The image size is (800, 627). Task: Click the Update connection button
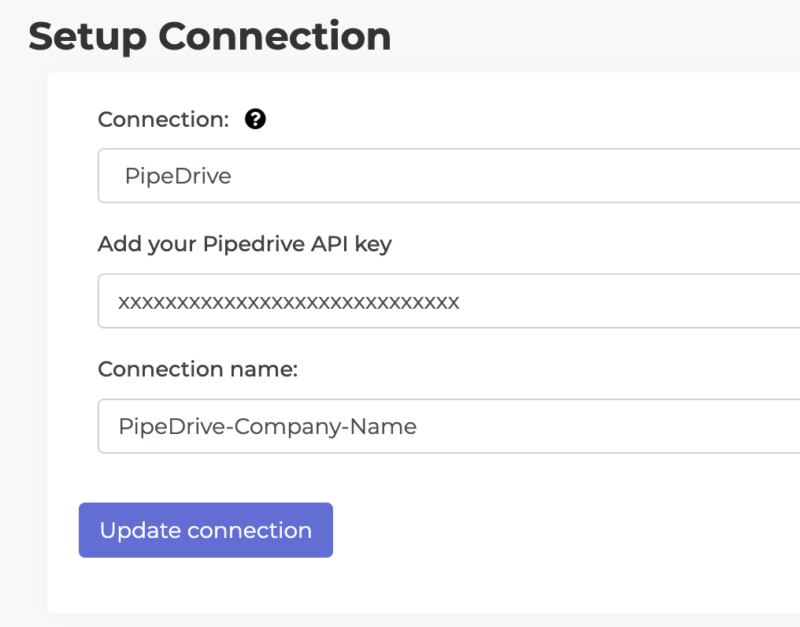tap(206, 530)
